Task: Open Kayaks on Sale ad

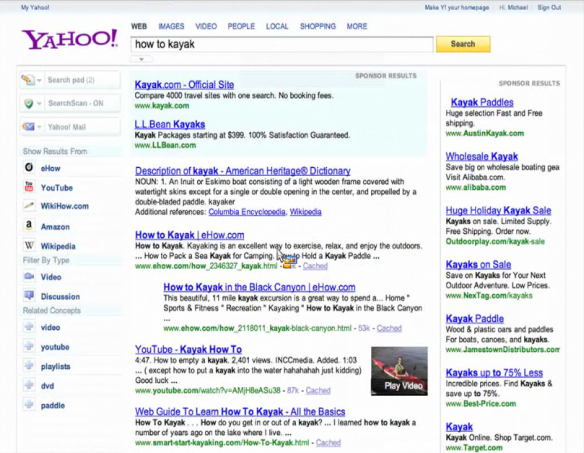Action: click(478, 264)
